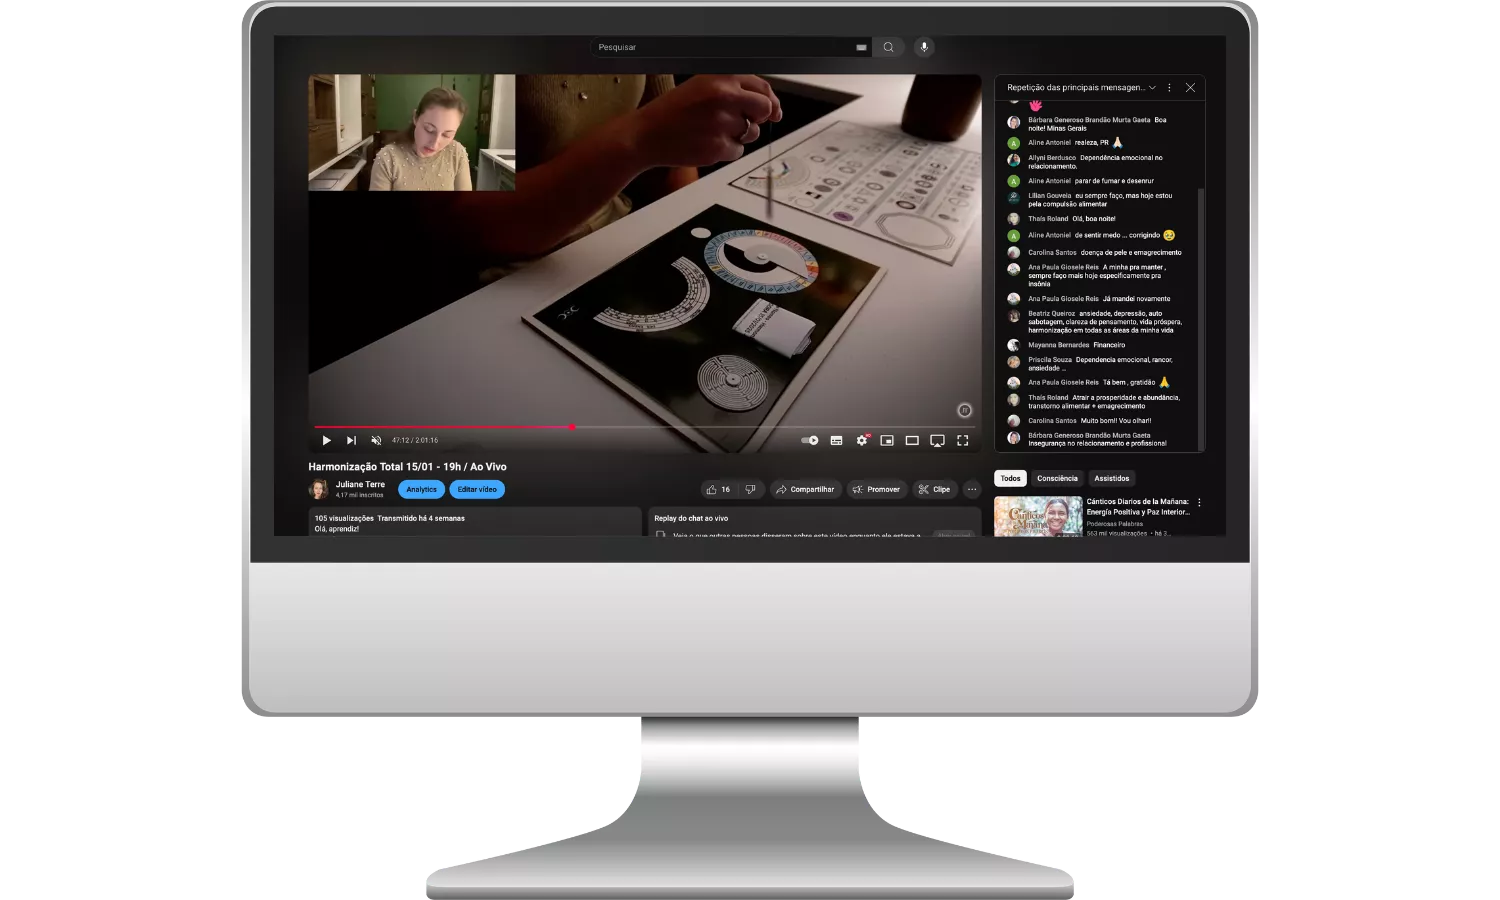Click Allyni Berdusco's avatar in the chat
This screenshot has width=1500, height=900.
(1013, 159)
